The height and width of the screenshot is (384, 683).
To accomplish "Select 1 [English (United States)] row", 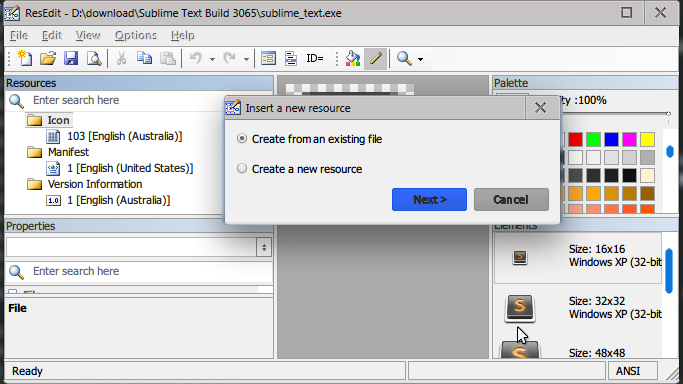I will (x=130, y=168).
